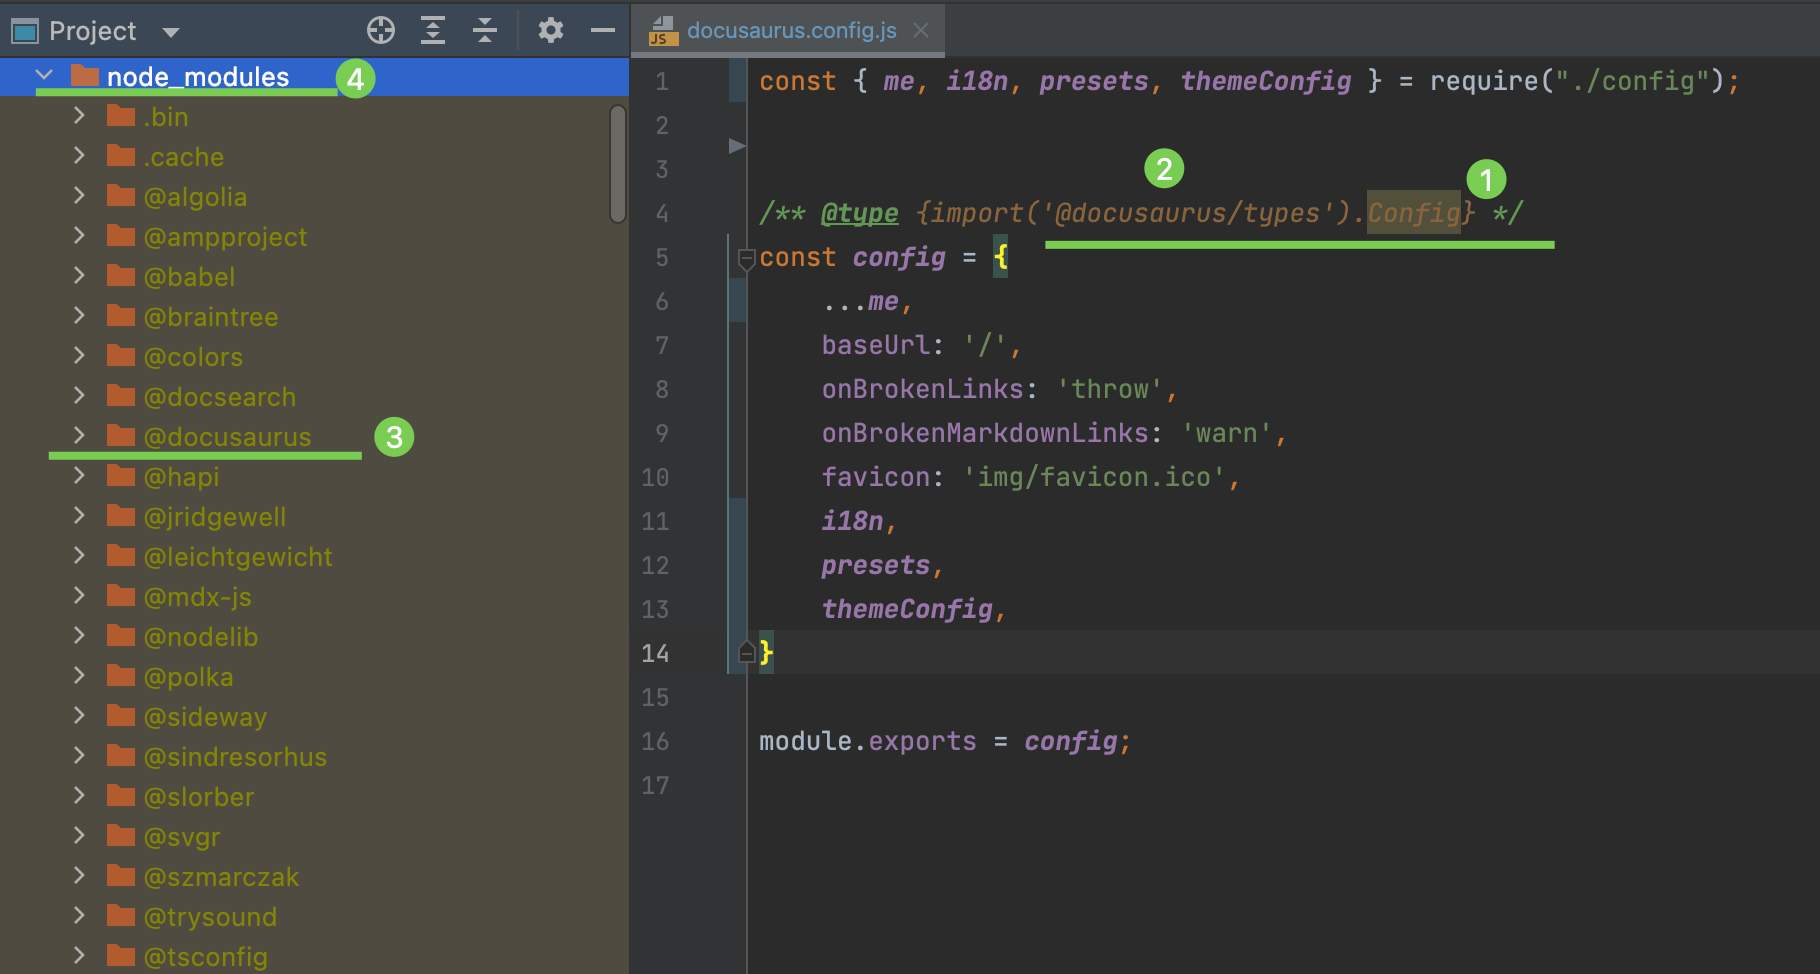Screen dimensions: 1820x974
Task: Open the Project view dropdown
Action: coord(171,32)
